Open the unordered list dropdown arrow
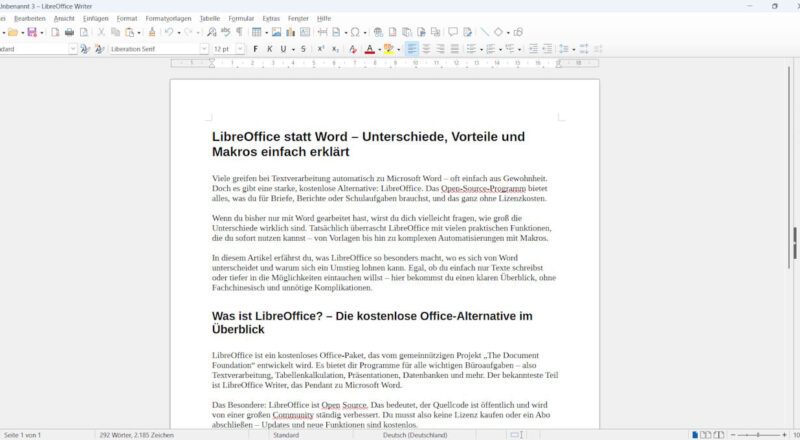The width and height of the screenshot is (800, 440). coord(481,50)
